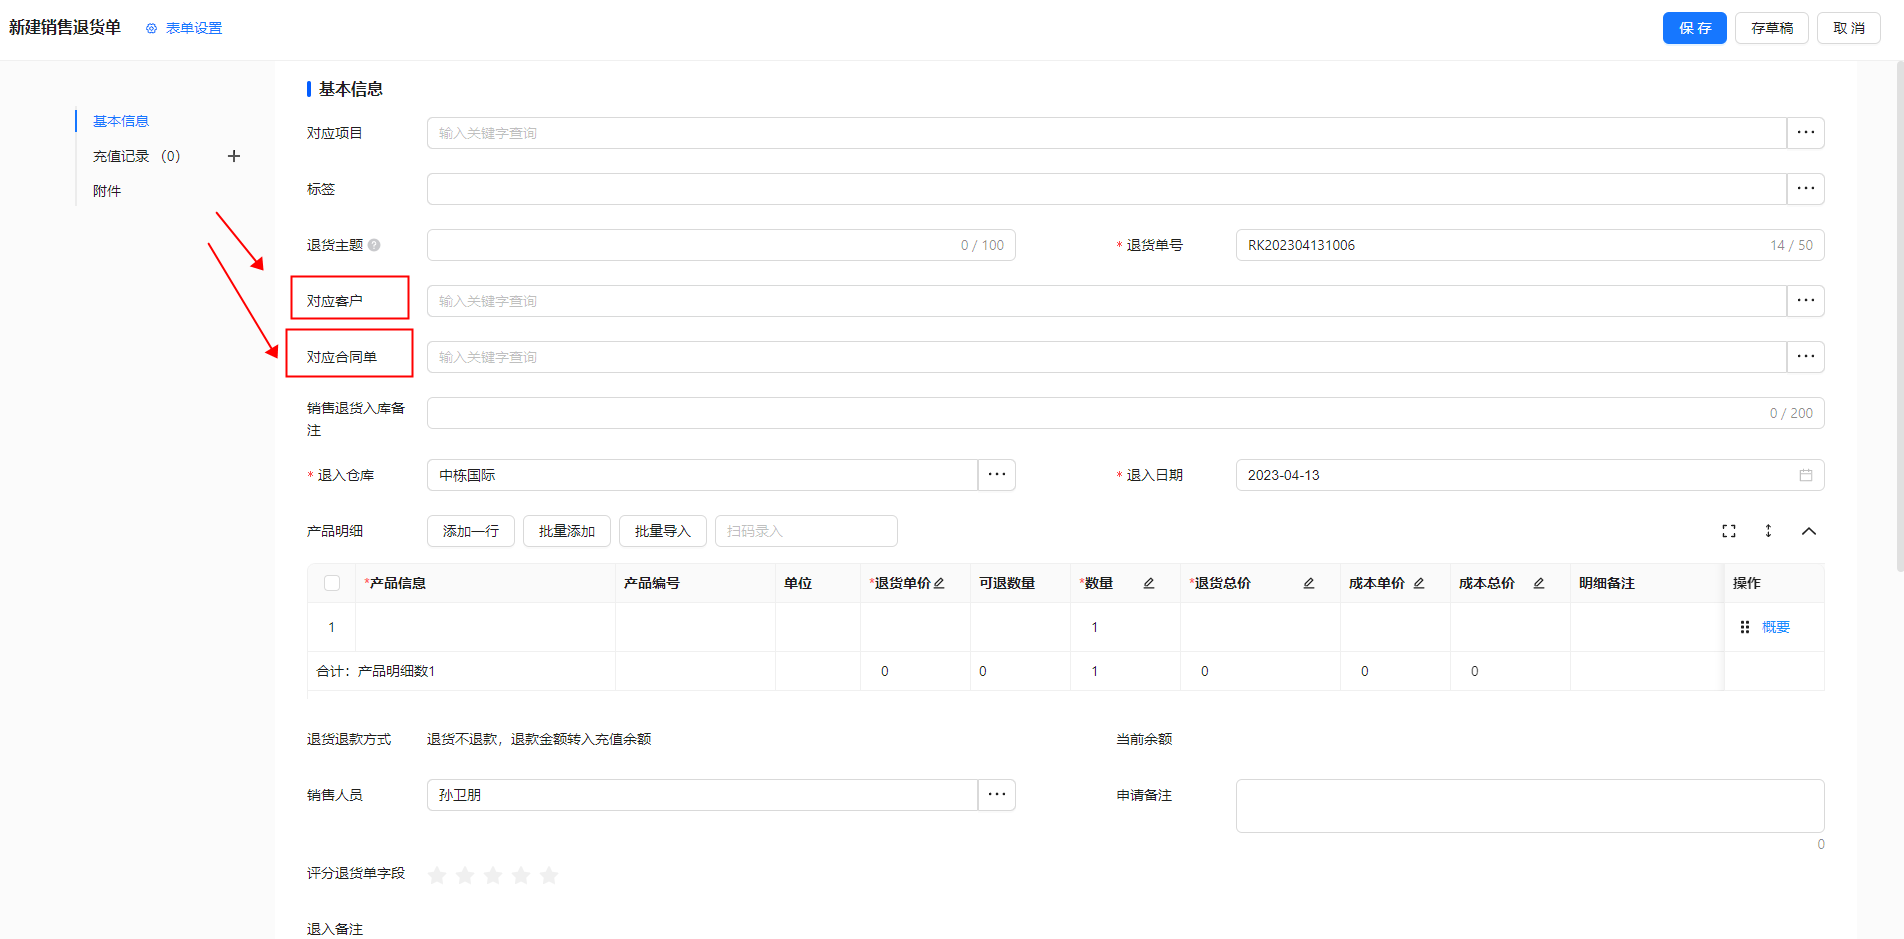Collapse the 产品明细 section with chevron
The width and height of the screenshot is (1904, 939).
point(1809,531)
